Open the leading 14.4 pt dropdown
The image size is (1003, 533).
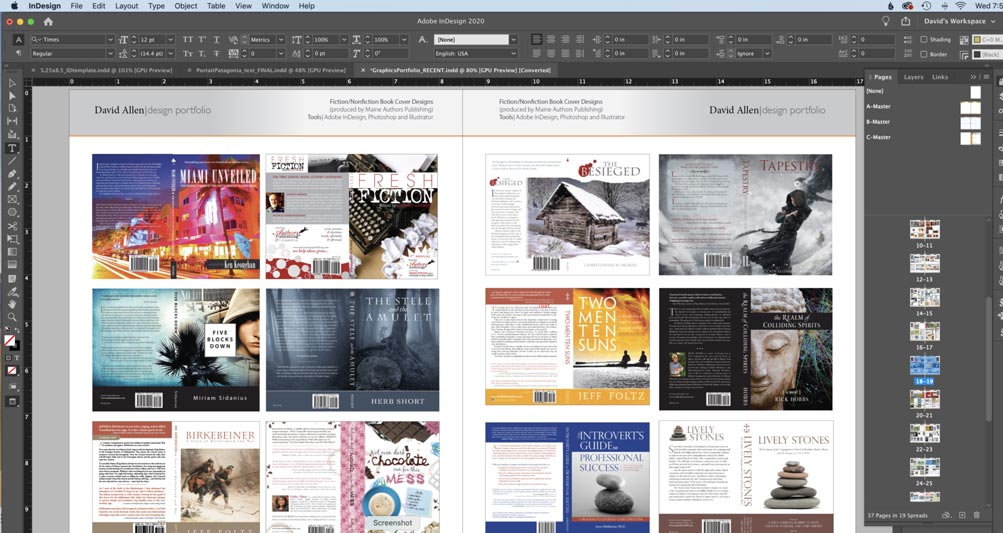(x=171, y=54)
